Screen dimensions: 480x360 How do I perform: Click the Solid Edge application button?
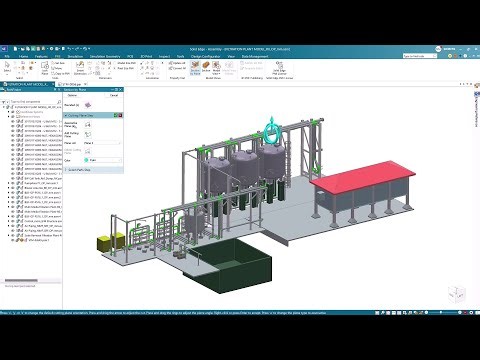4,49
